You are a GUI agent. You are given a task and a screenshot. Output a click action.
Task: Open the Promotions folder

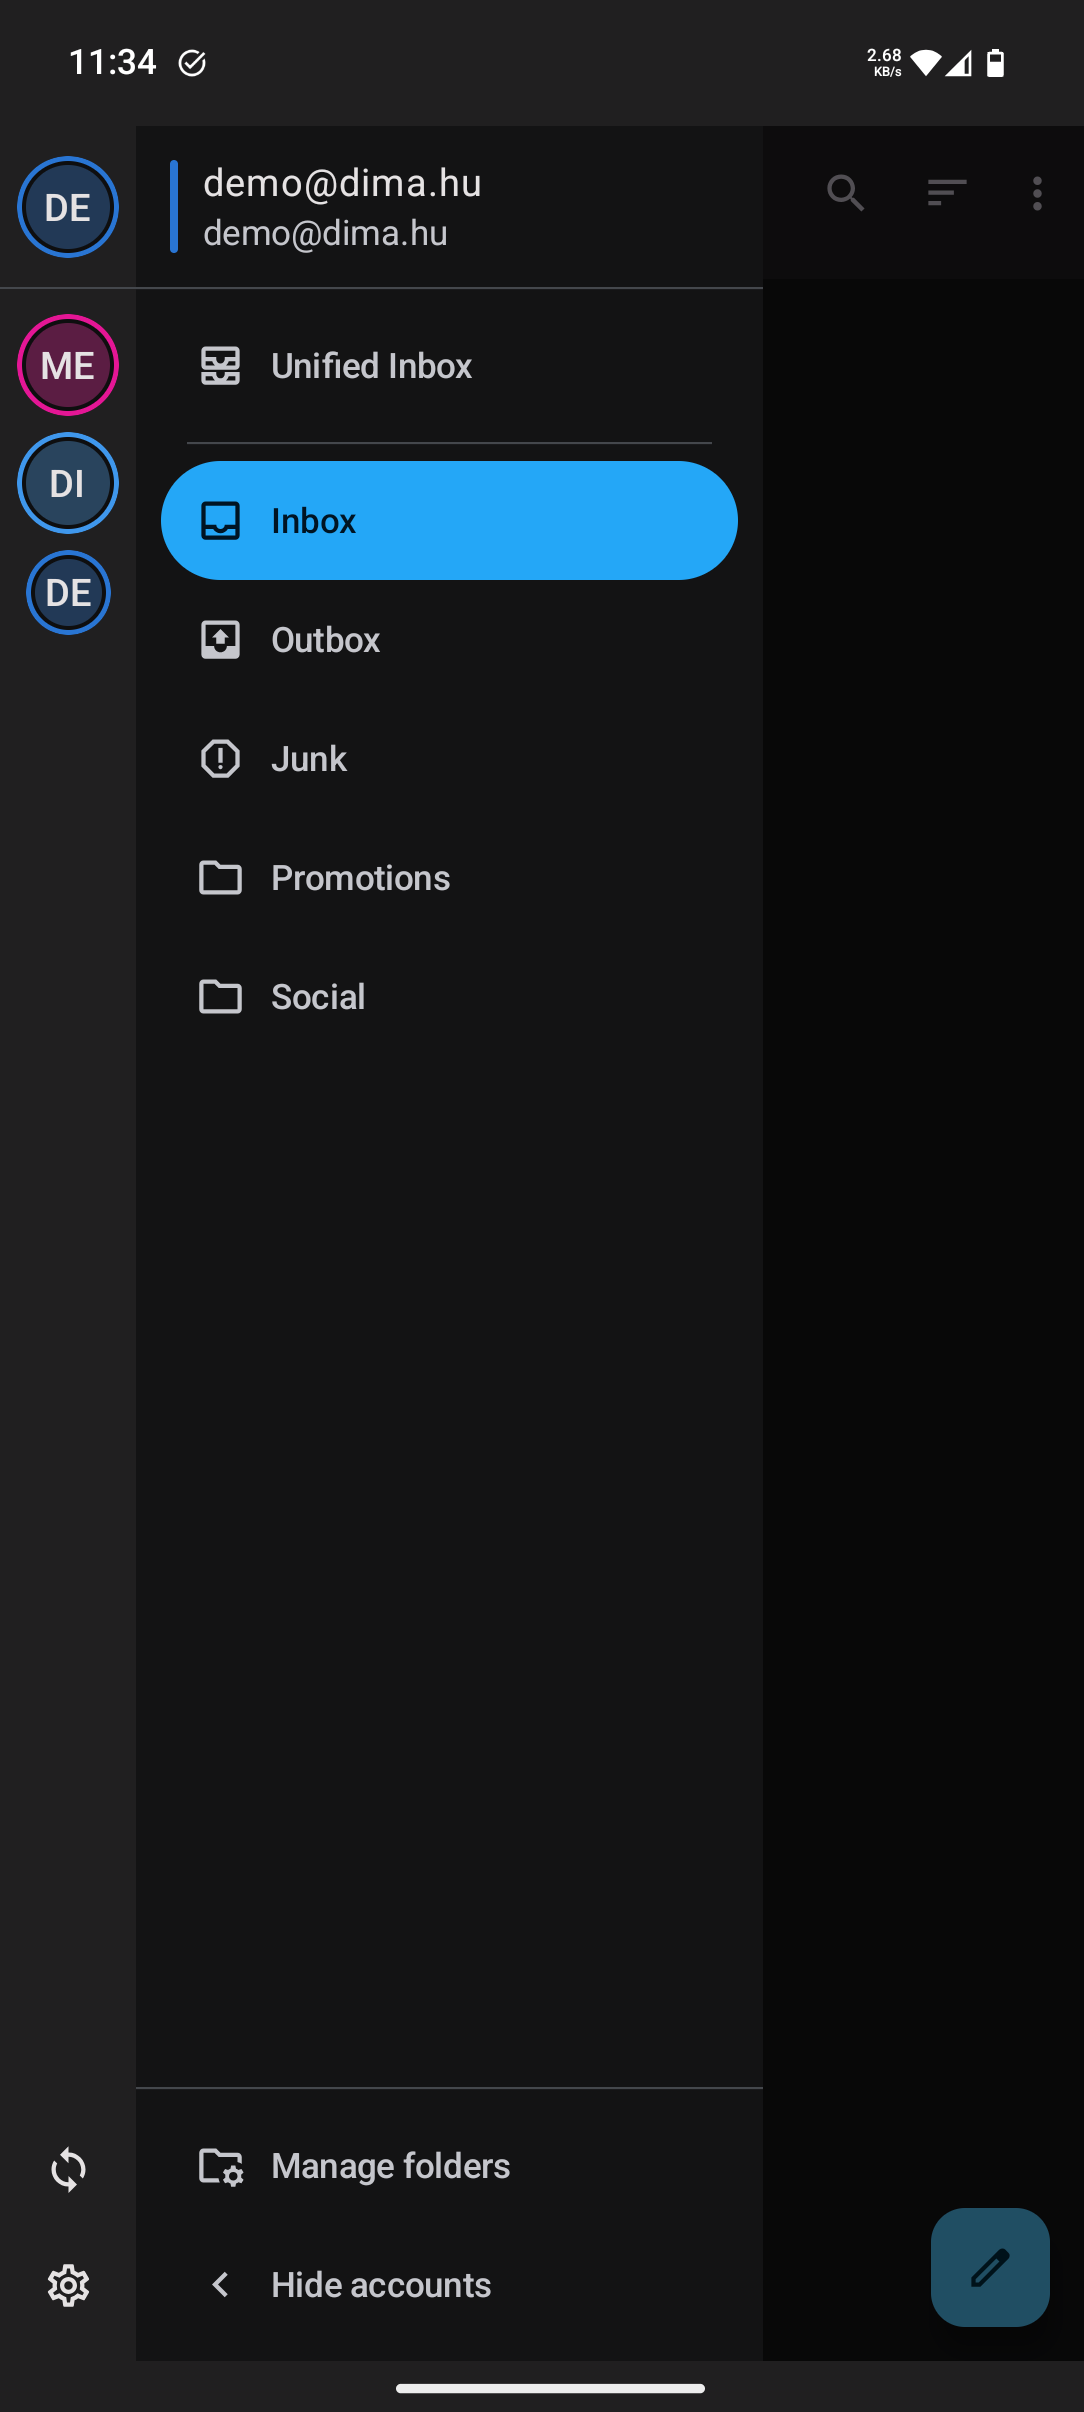(x=449, y=878)
